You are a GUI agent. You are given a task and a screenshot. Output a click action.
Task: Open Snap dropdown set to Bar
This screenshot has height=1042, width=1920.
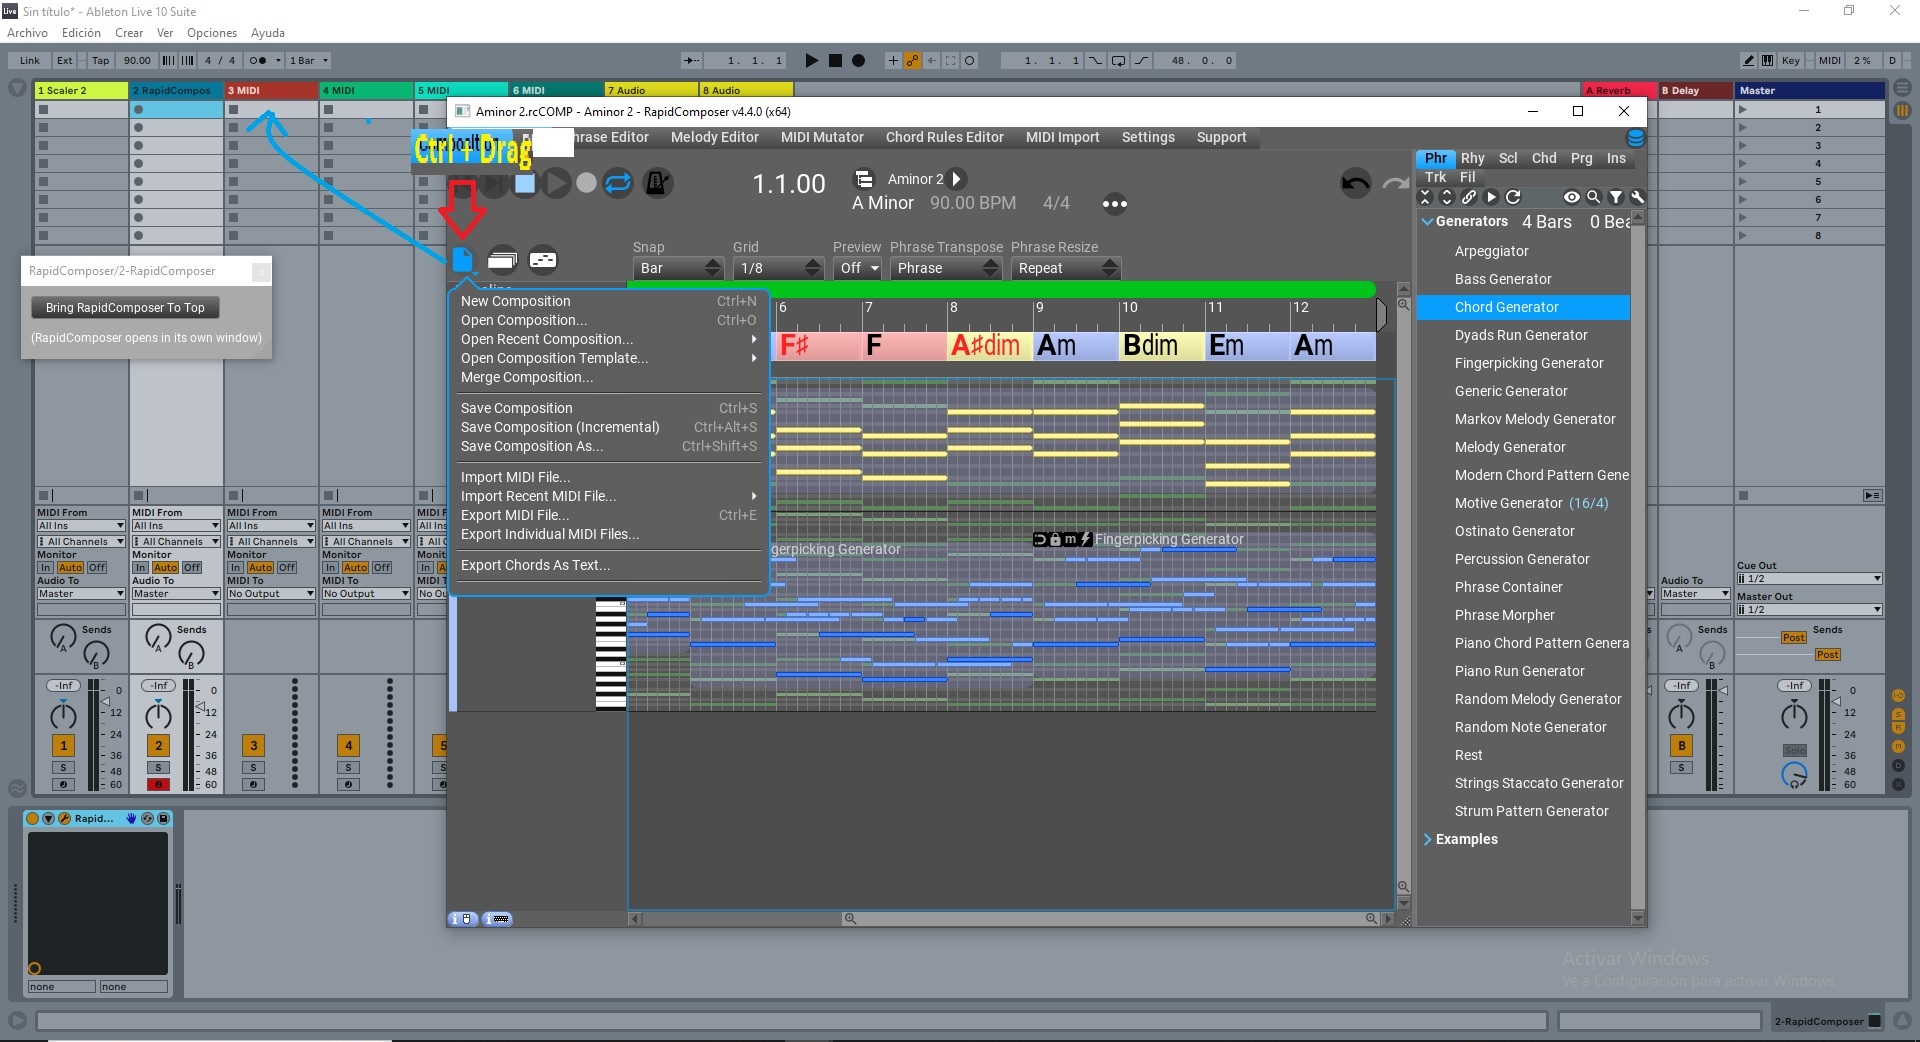click(677, 268)
